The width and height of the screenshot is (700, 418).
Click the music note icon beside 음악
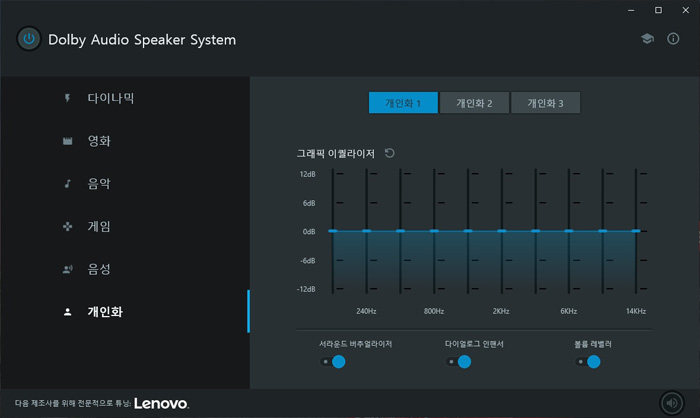click(67, 184)
